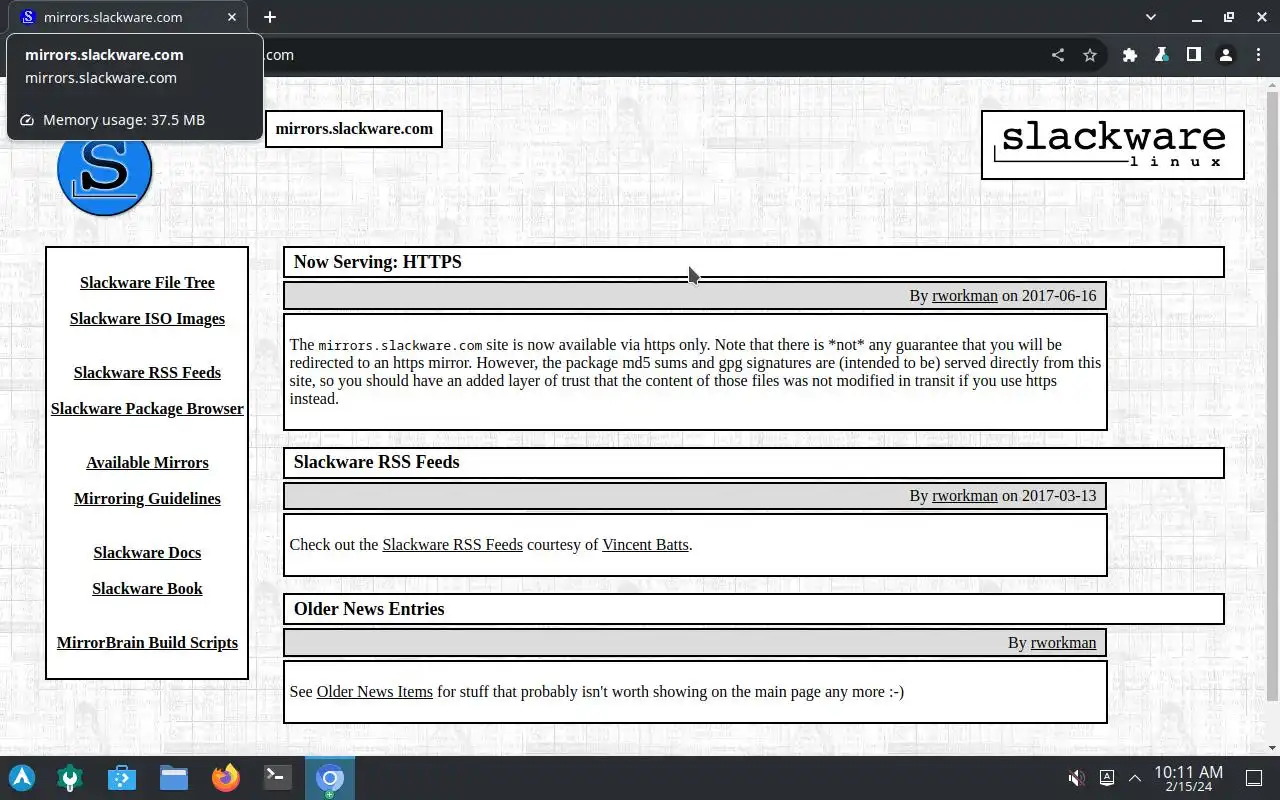Open MirrorBrain Build Scripts link
Viewport: 1280px width, 800px height.
pyautogui.click(x=147, y=643)
